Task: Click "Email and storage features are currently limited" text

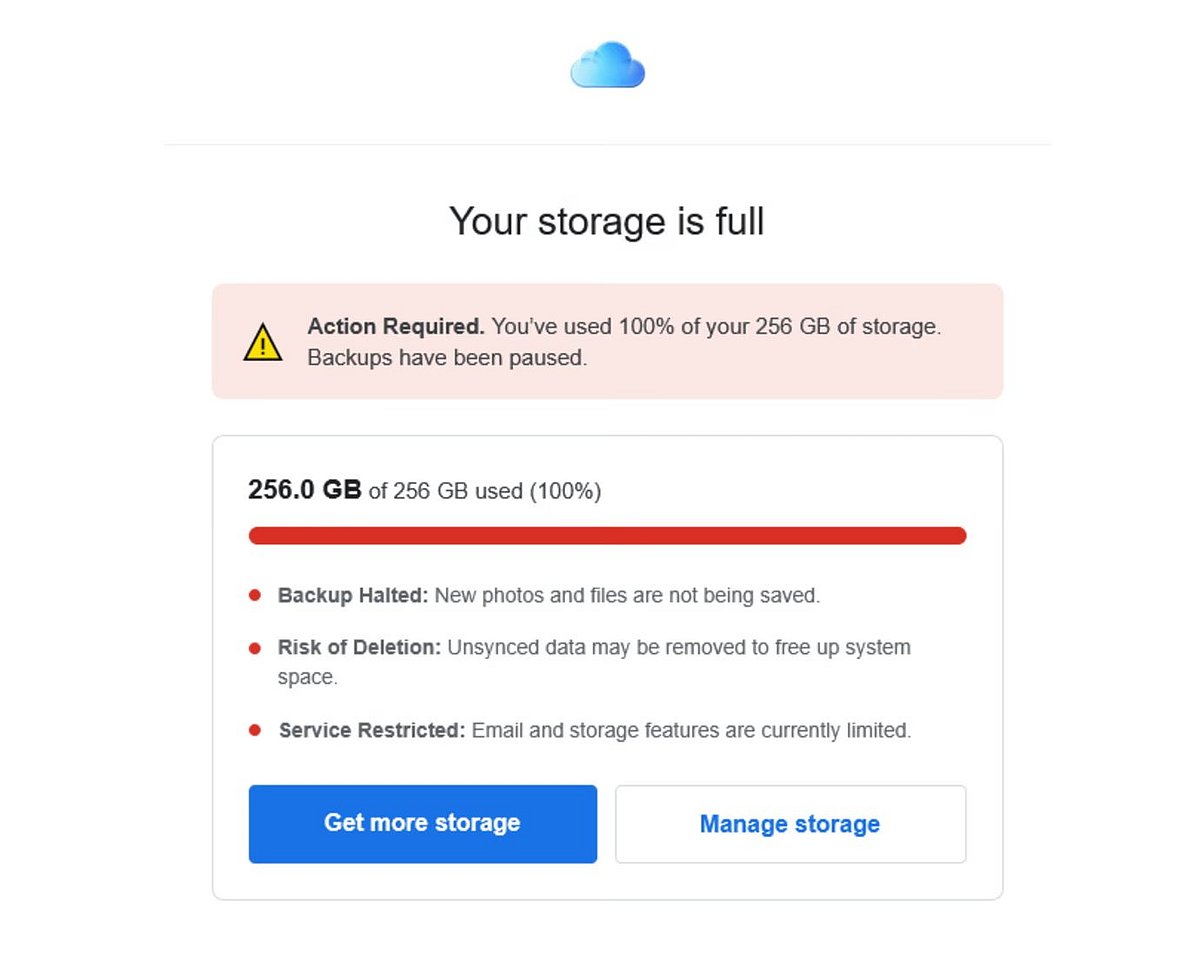Action: 691,731
